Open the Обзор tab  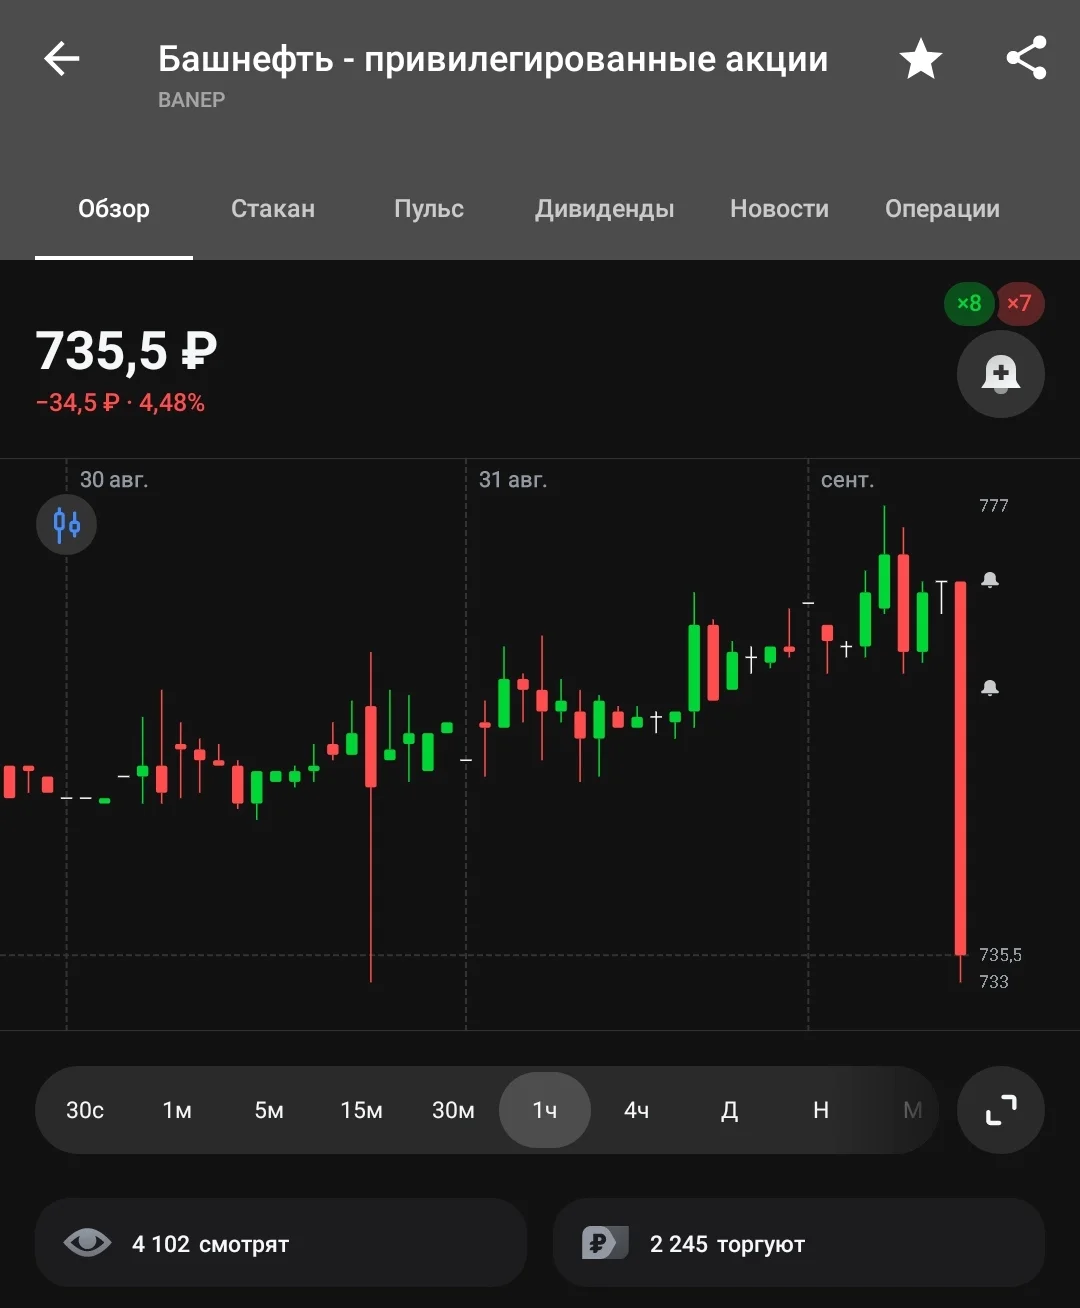pyautogui.click(x=114, y=208)
